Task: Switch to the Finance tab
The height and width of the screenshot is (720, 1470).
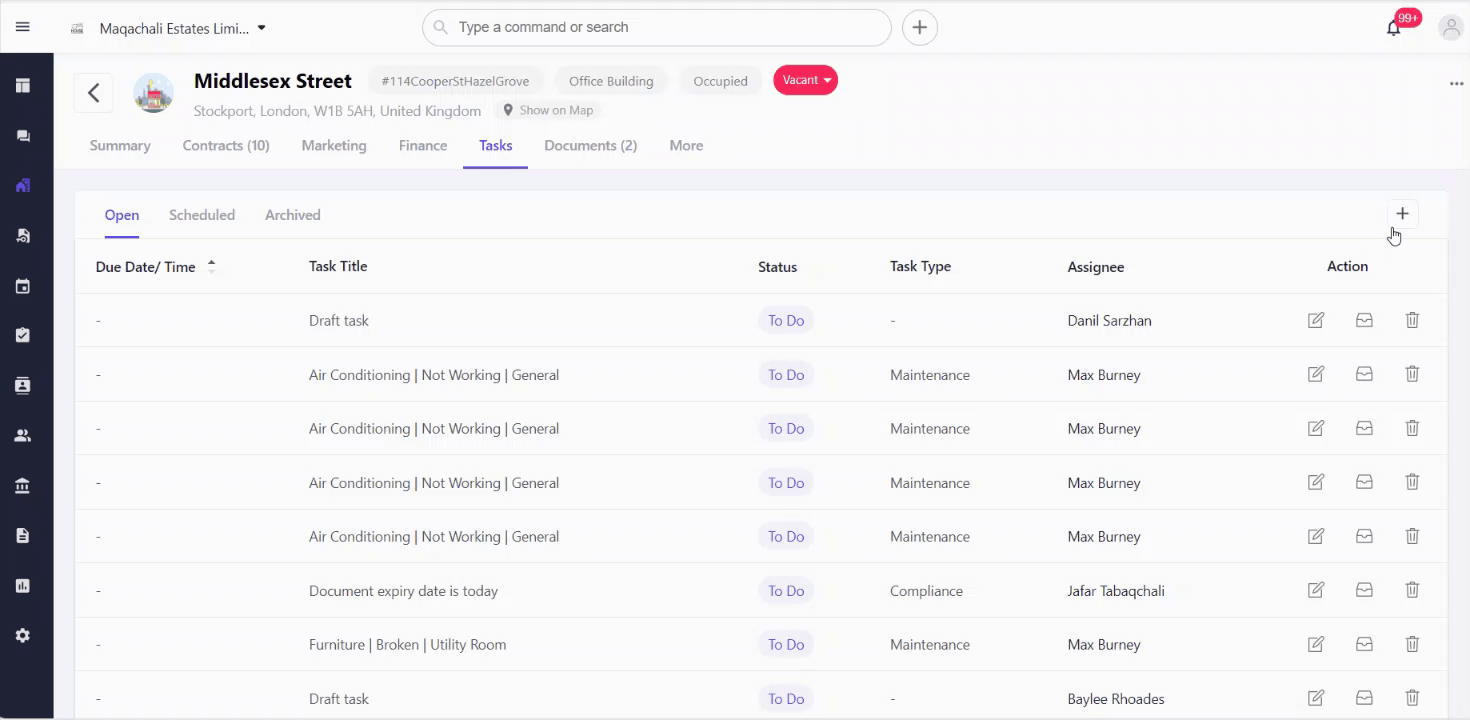Action: (423, 146)
